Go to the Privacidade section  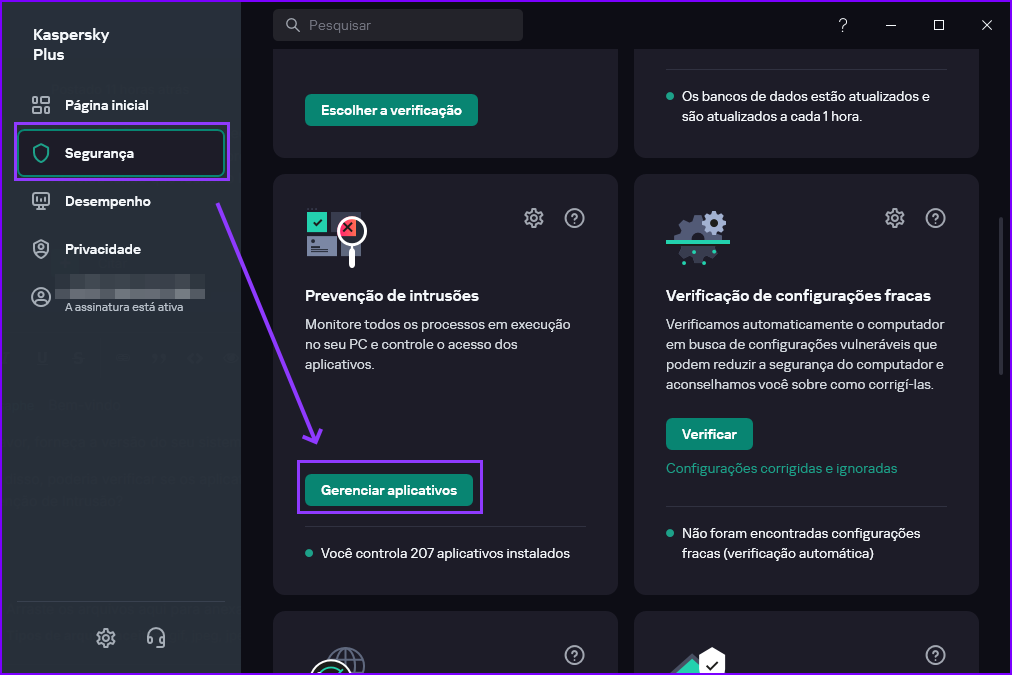click(x=121, y=249)
